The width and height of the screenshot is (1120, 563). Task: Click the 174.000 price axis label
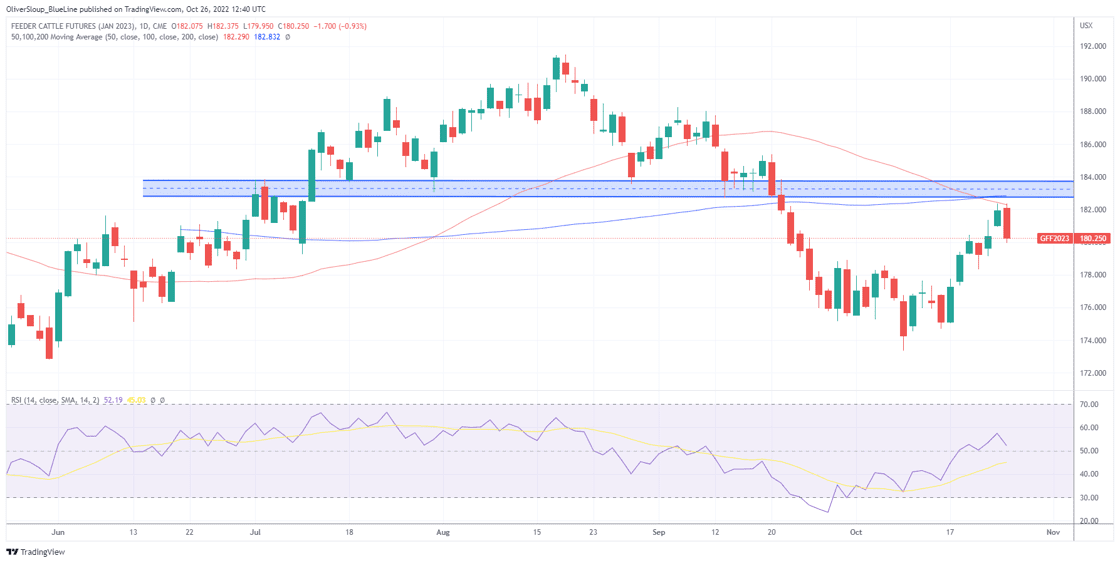coord(1091,341)
